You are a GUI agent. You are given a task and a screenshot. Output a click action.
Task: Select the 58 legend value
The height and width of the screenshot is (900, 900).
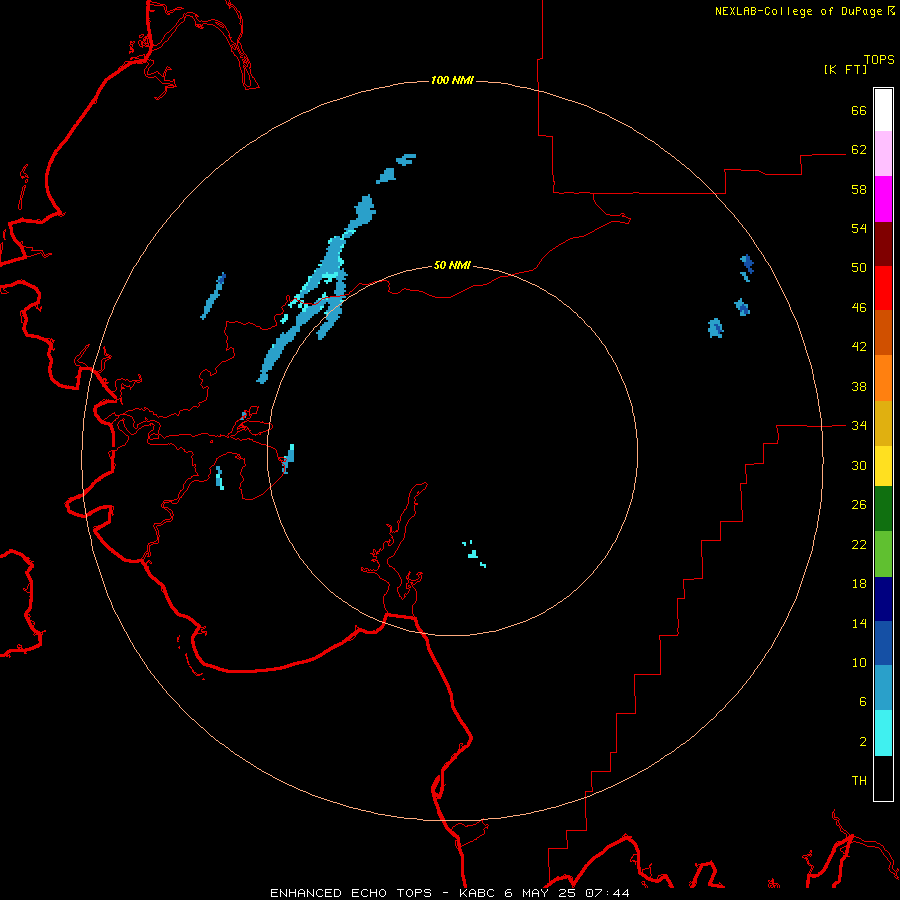click(x=859, y=189)
